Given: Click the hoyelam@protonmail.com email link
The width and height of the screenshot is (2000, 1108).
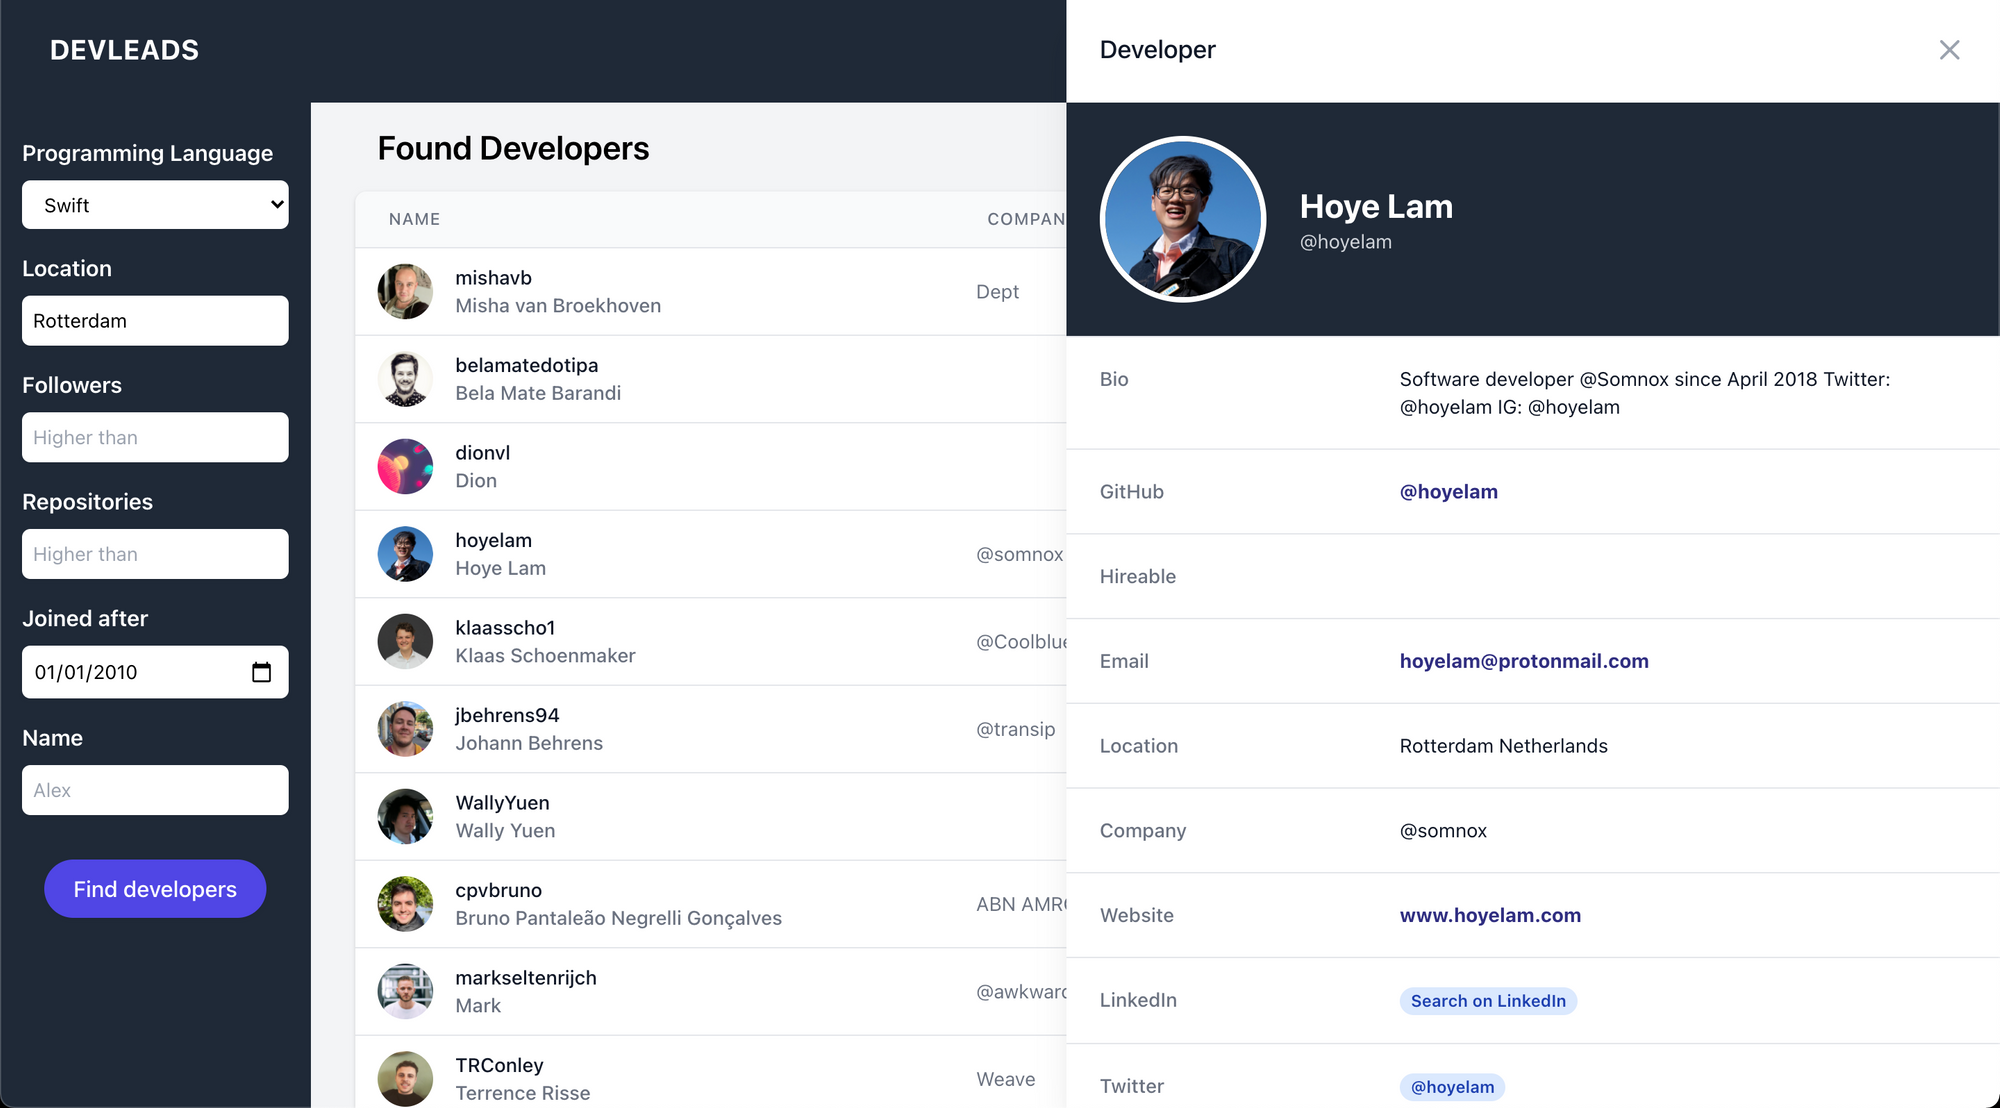Looking at the screenshot, I should tap(1523, 661).
